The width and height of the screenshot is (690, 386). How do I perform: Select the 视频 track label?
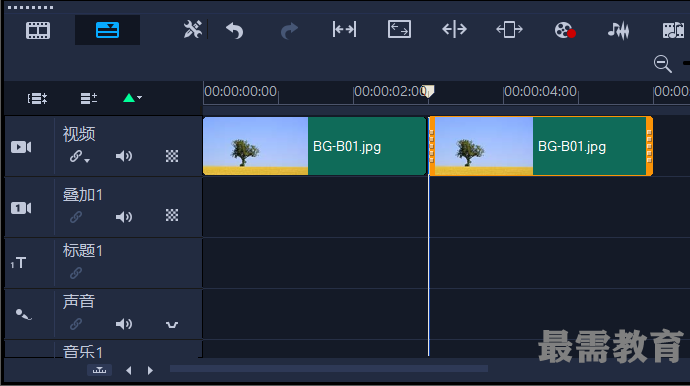pos(79,134)
